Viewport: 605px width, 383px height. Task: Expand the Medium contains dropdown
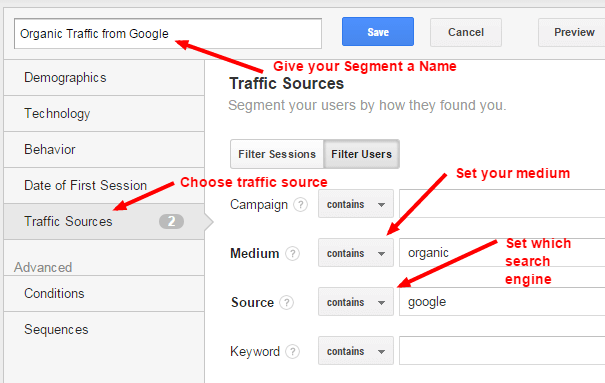(356, 253)
